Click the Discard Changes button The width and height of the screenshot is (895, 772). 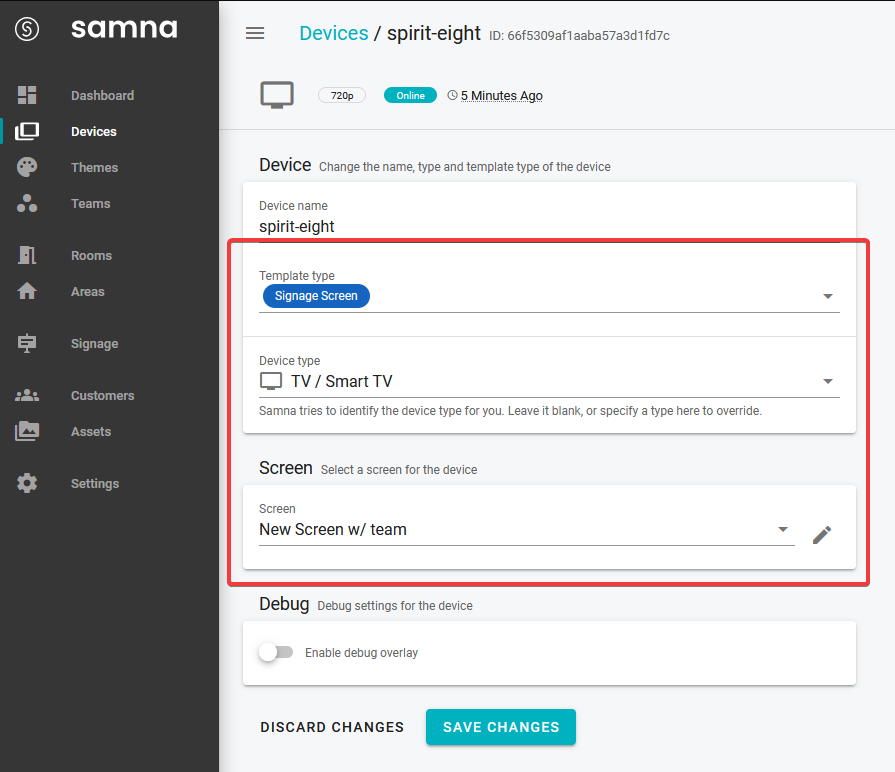coord(332,727)
